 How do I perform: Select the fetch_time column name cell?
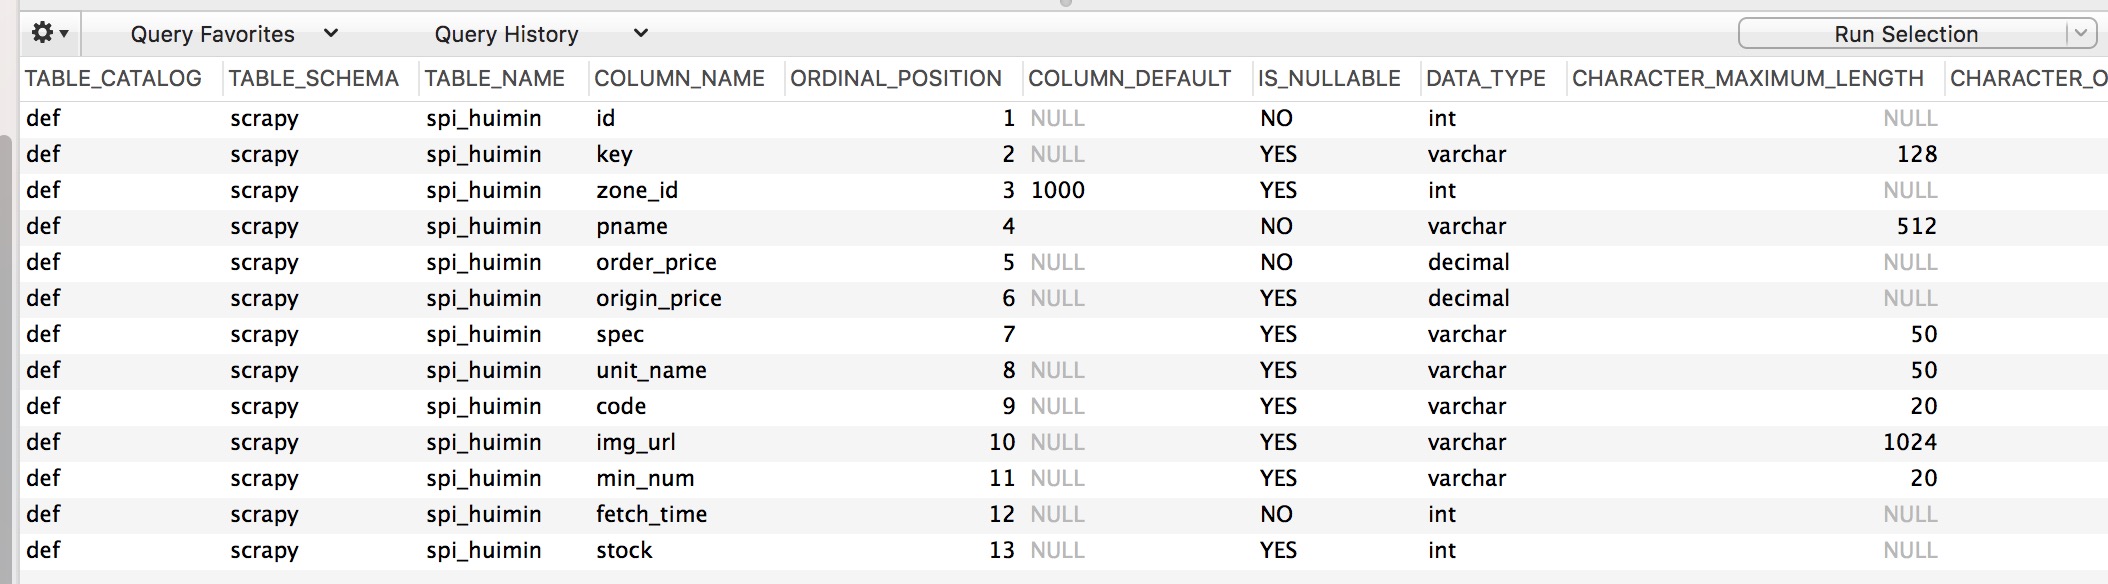click(x=651, y=514)
